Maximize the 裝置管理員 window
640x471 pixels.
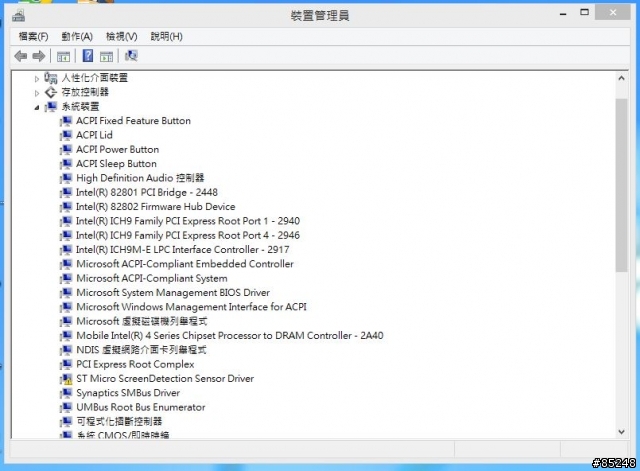[x=584, y=12]
